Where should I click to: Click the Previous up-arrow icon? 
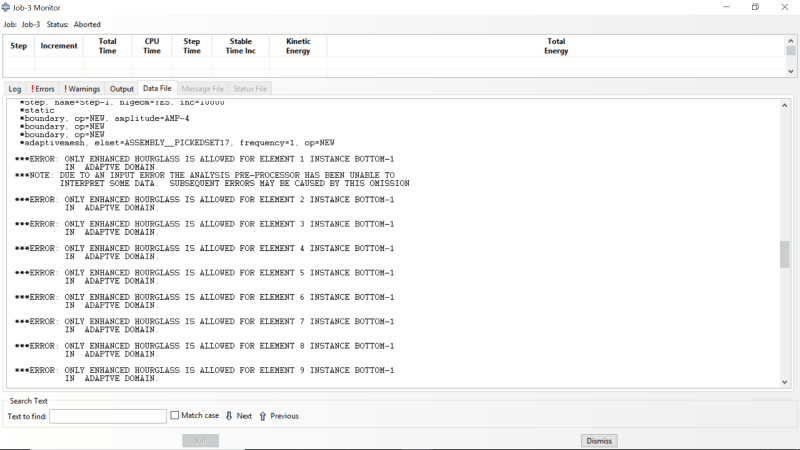pos(263,416)
